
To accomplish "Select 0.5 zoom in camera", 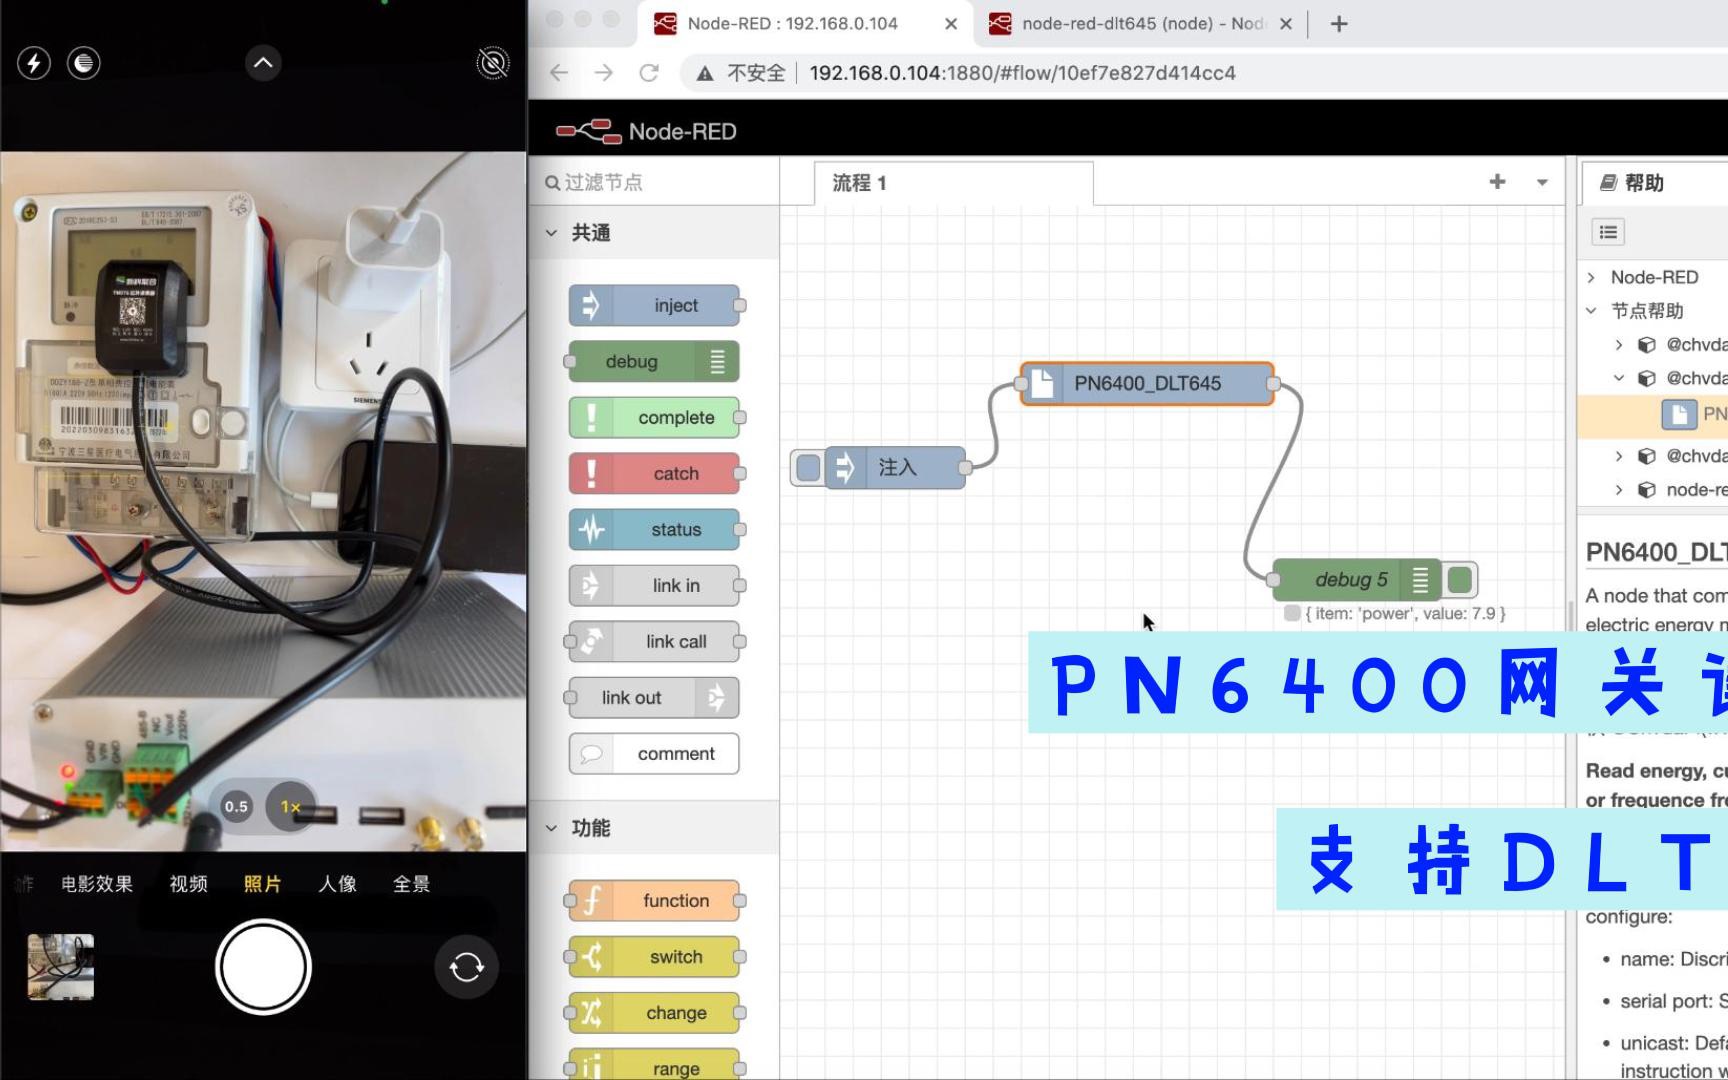I will point(236,806).
